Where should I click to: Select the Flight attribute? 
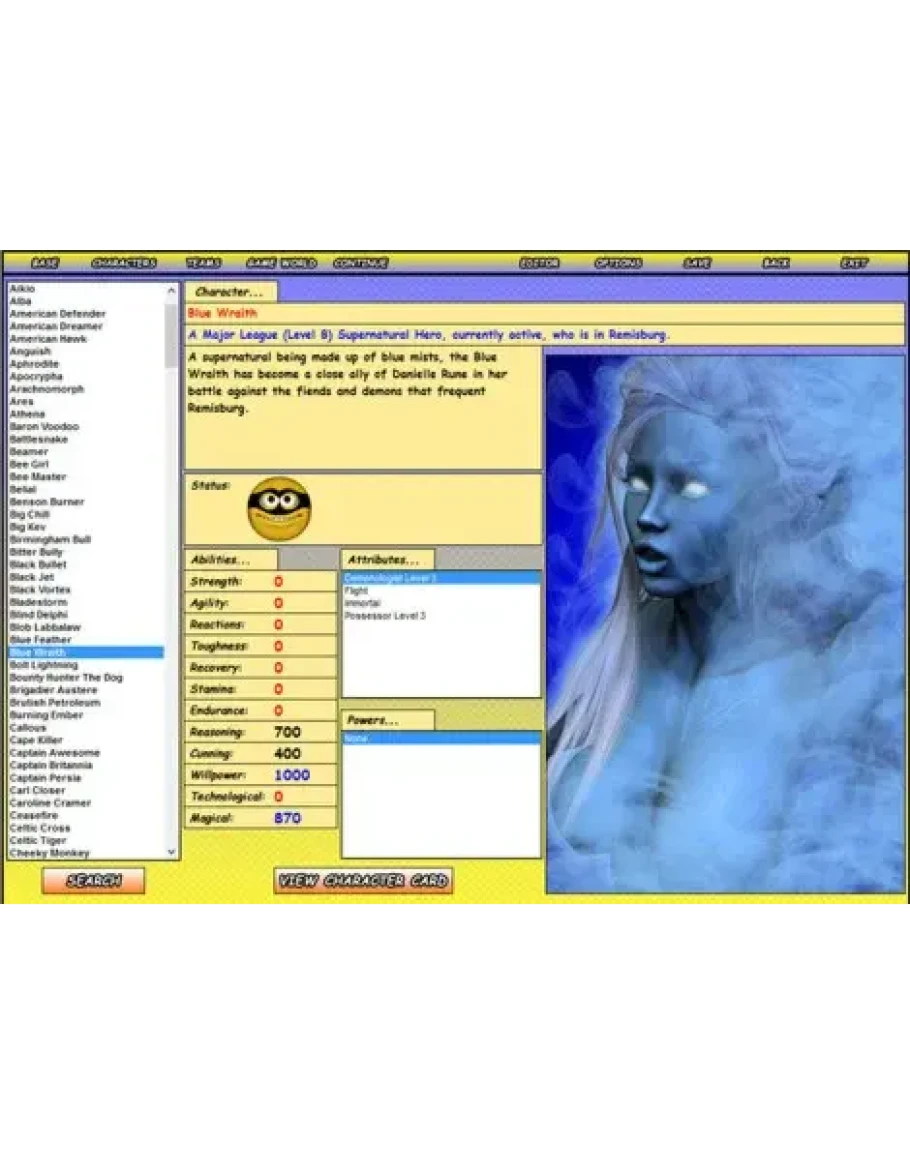click(356, 591)
